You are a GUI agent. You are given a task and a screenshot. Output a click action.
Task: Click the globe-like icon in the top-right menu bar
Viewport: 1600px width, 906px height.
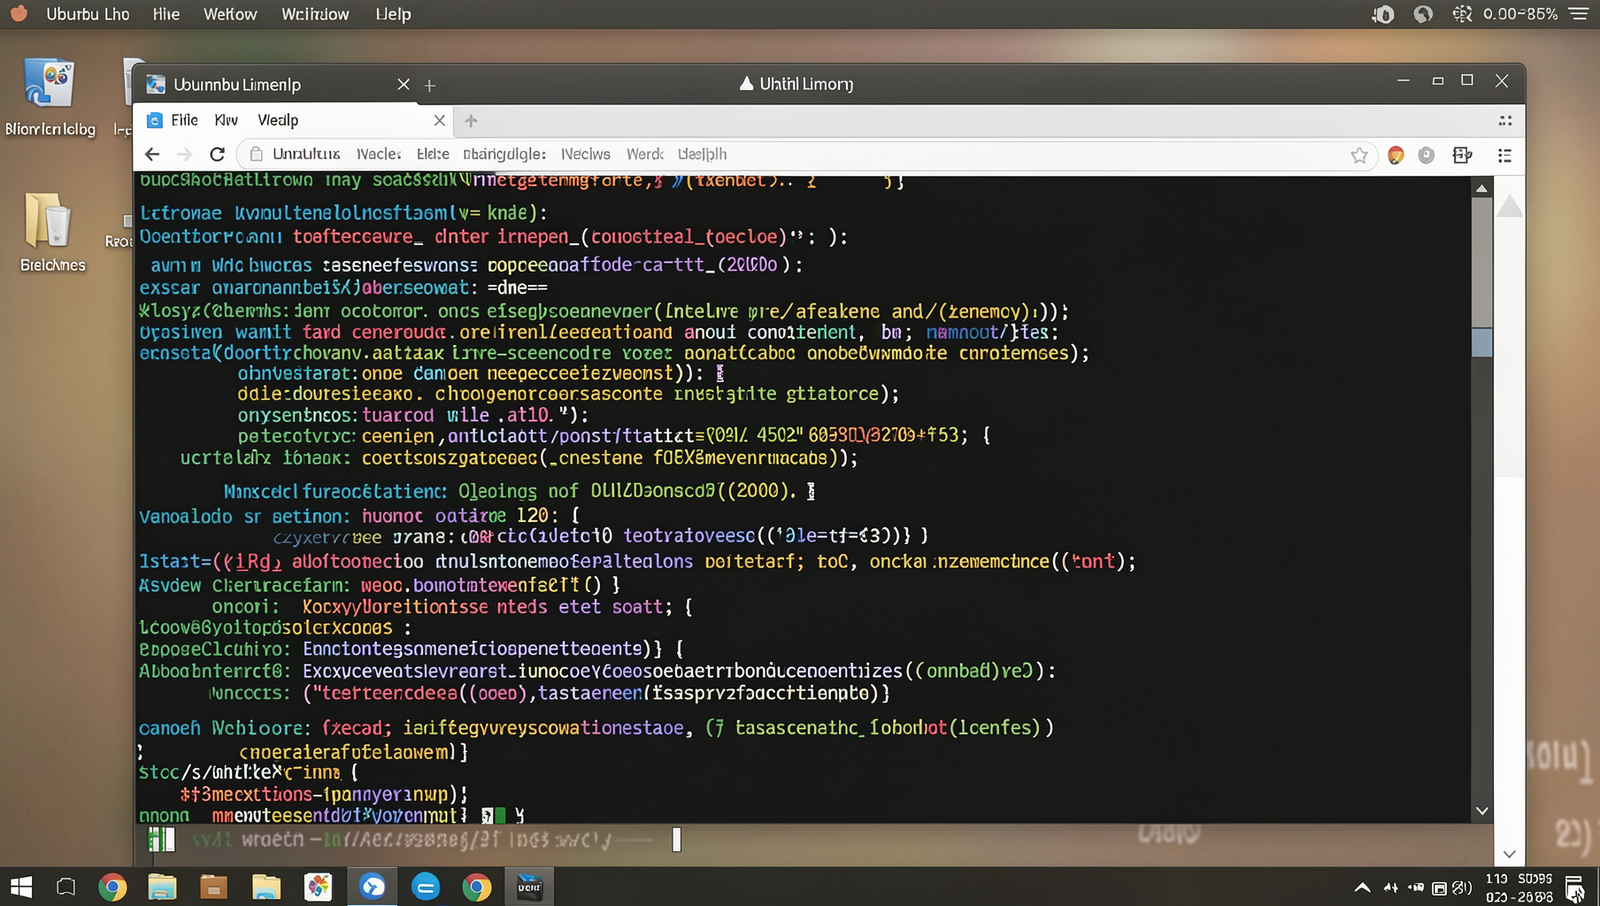[x=1423, y=14]
